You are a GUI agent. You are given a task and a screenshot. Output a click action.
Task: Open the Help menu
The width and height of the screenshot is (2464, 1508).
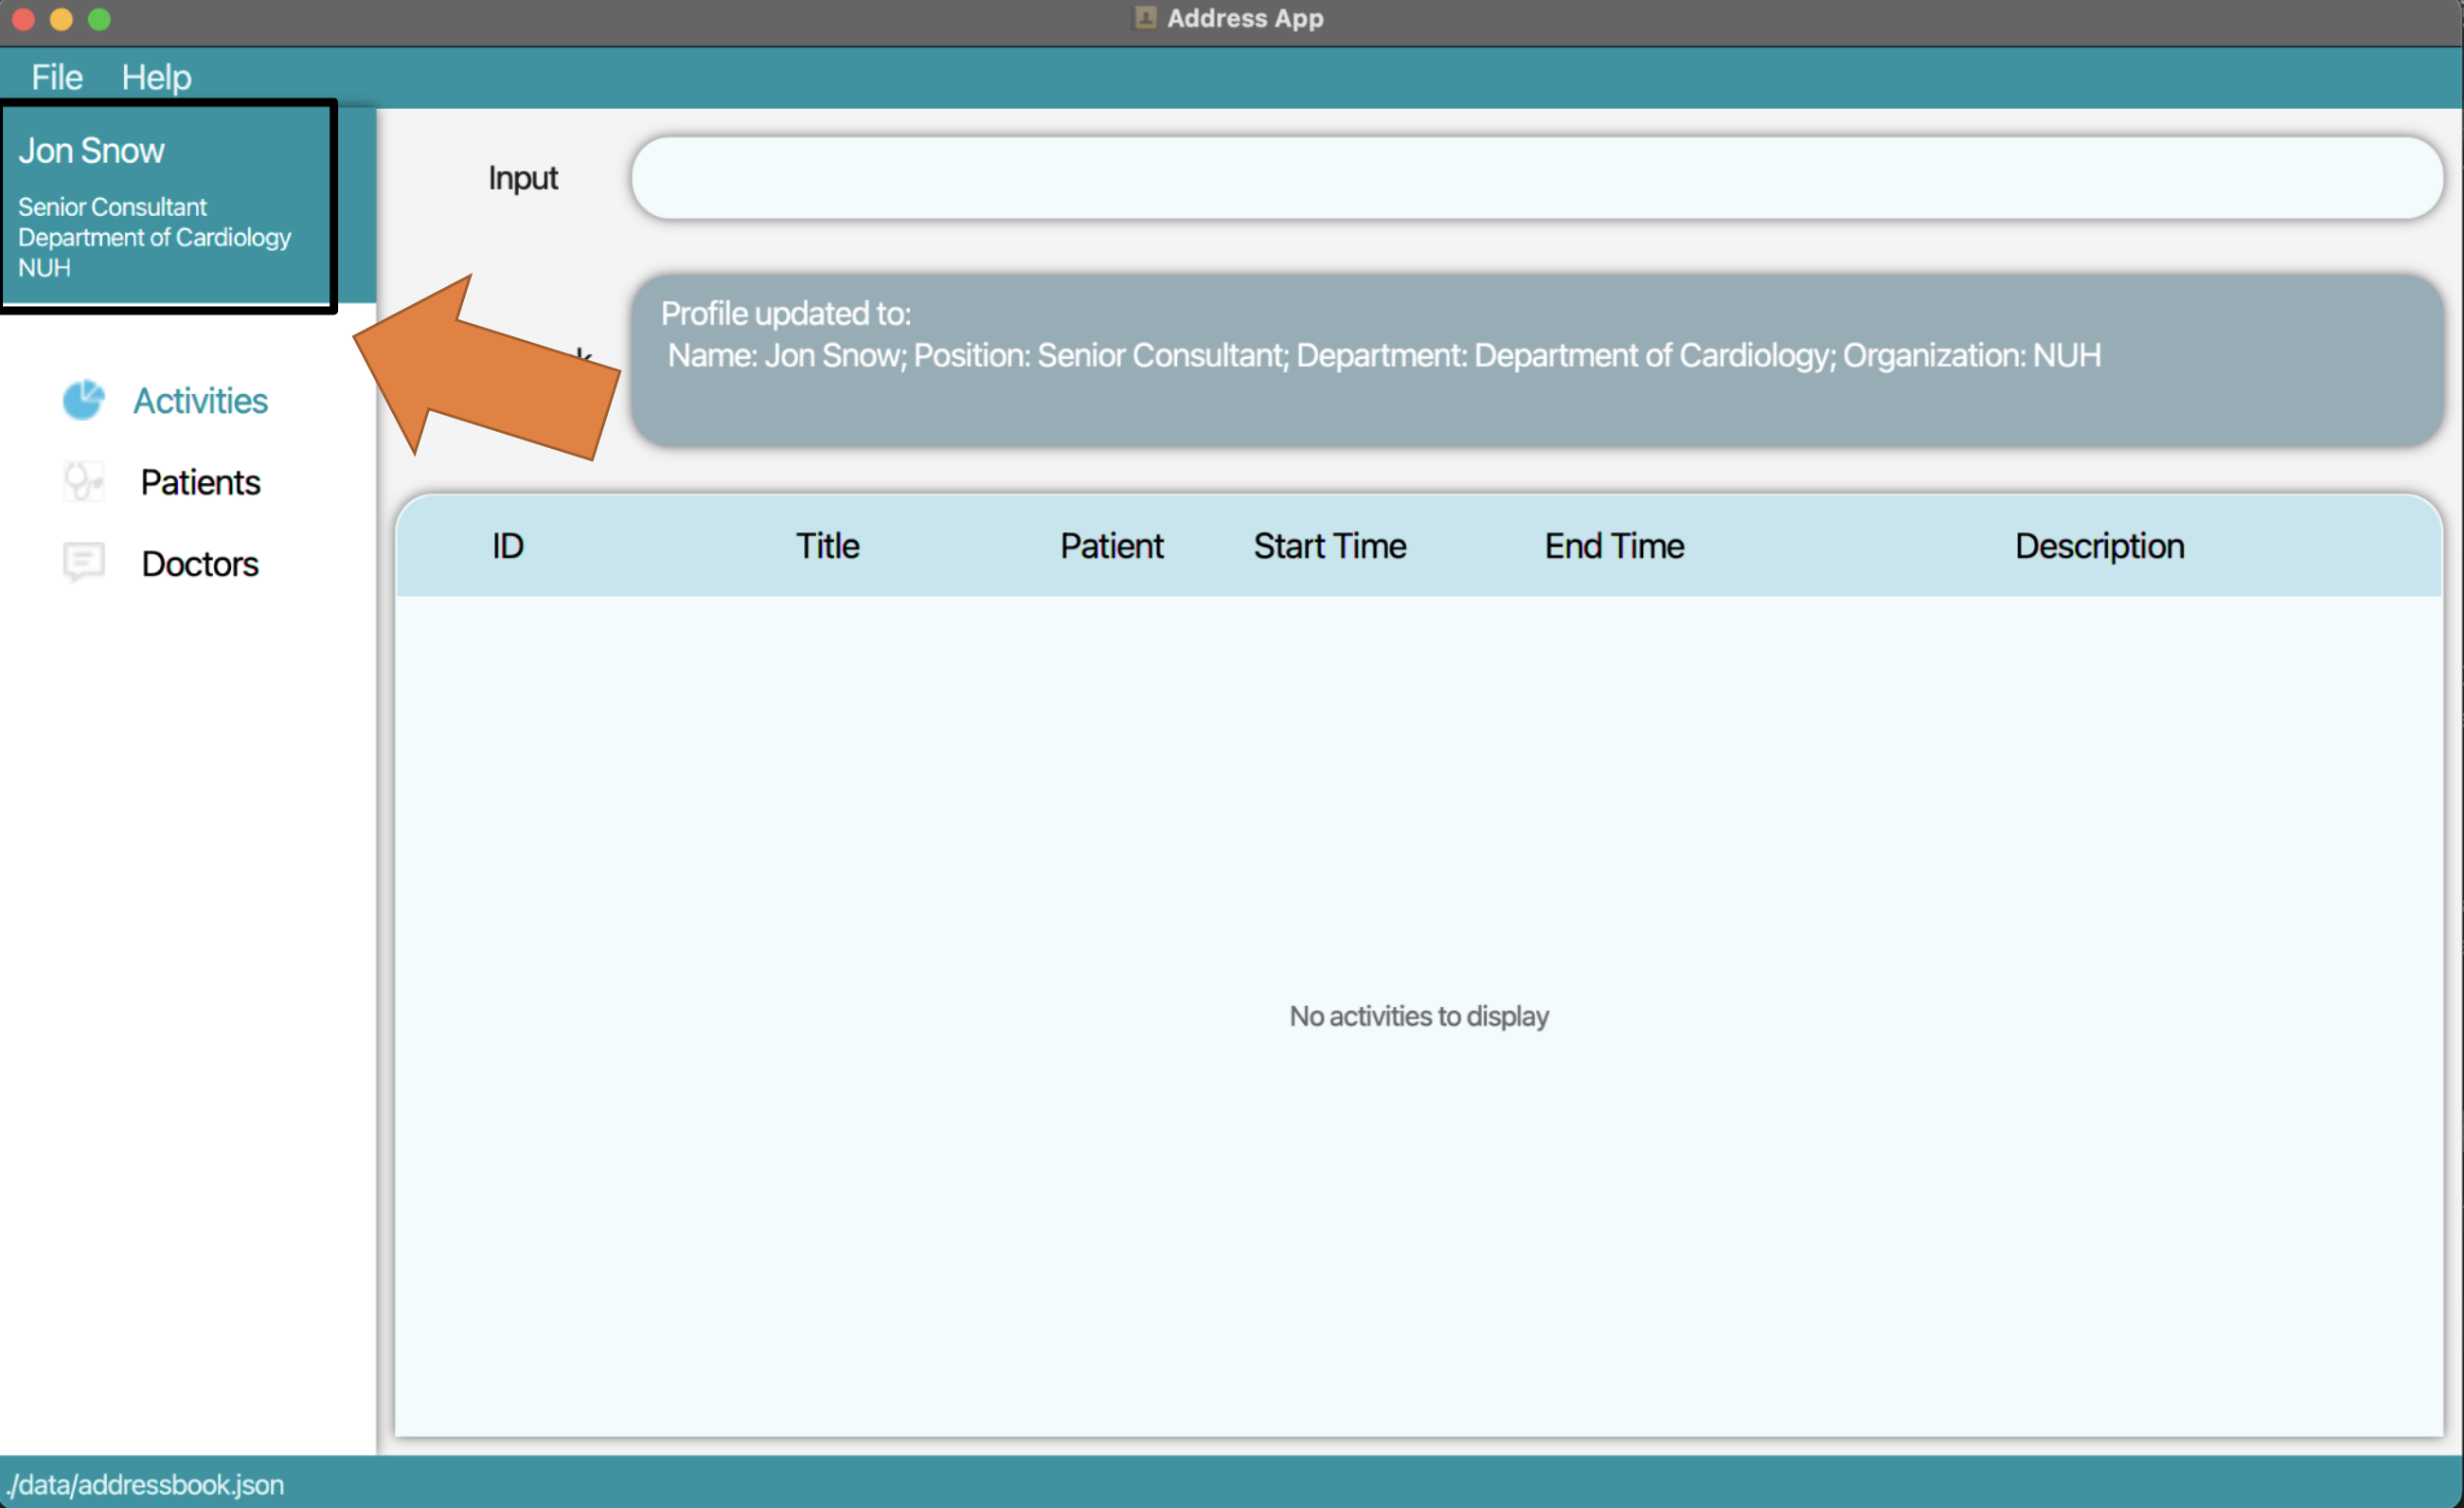click(156, 77)
